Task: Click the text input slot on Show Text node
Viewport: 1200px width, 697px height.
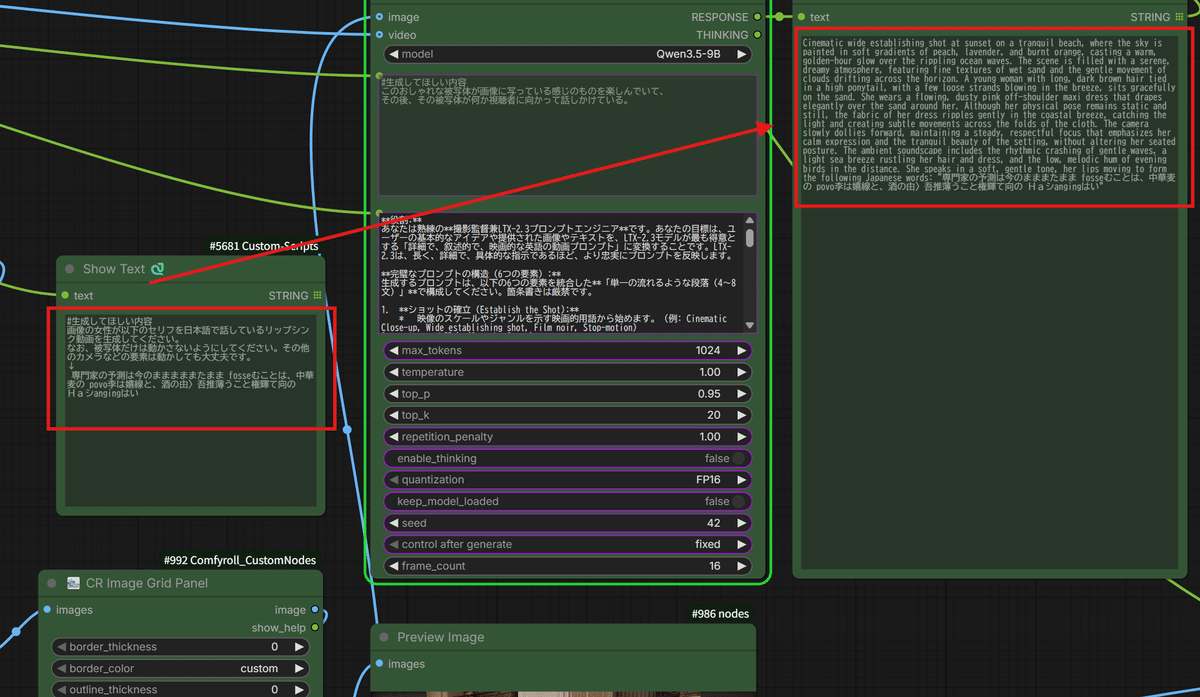Action: (65, 295)
